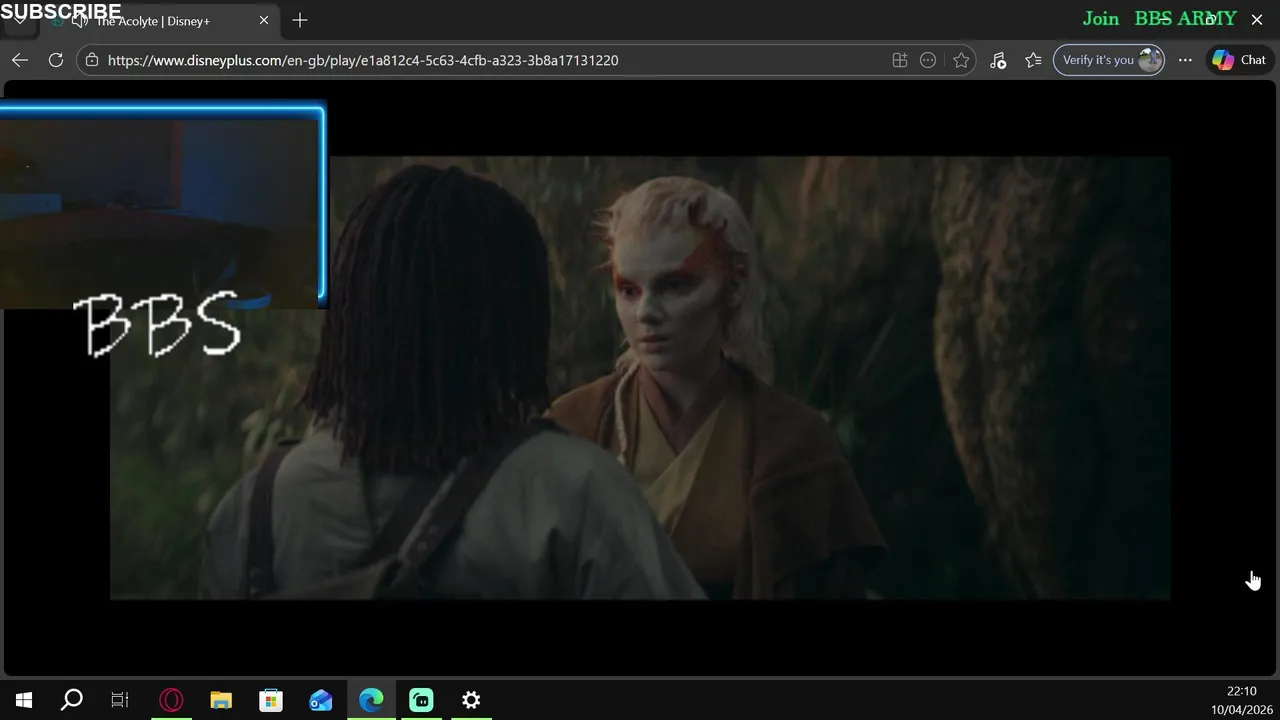
Task: Open Windows Search from taskbar
Action: pos(72,700)
